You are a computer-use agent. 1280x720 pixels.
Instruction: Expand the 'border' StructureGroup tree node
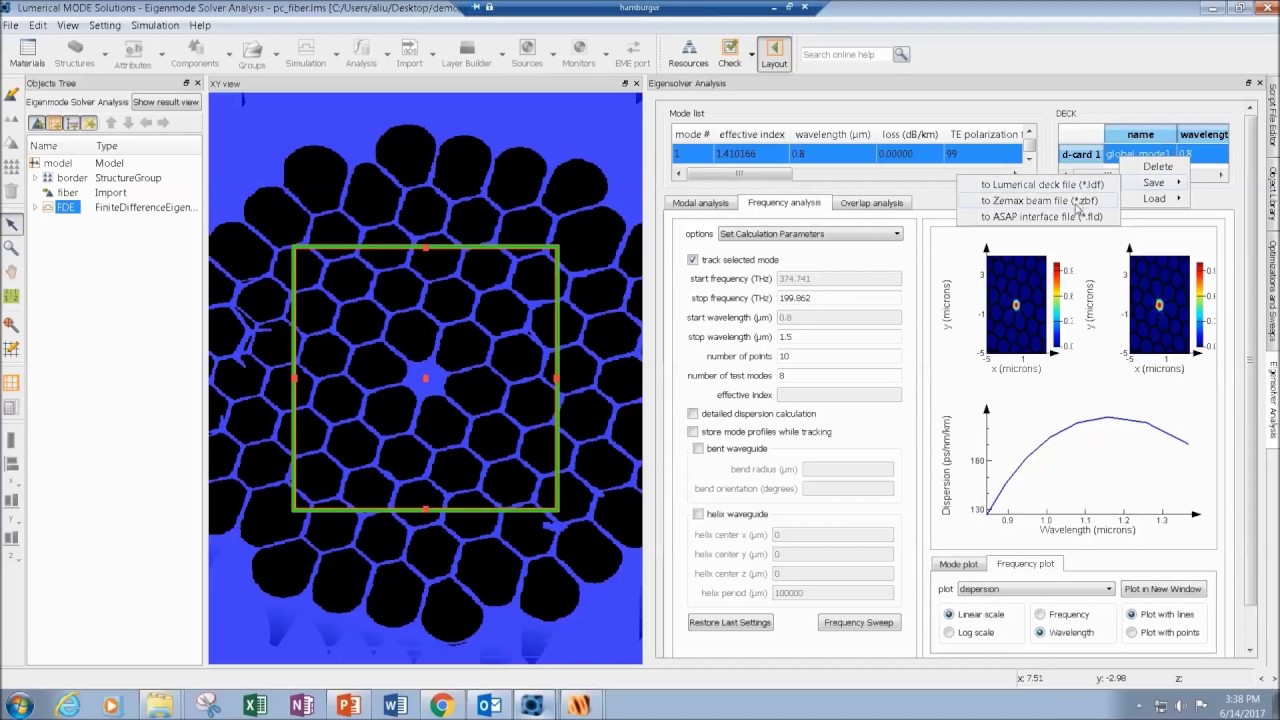[35, 178]
